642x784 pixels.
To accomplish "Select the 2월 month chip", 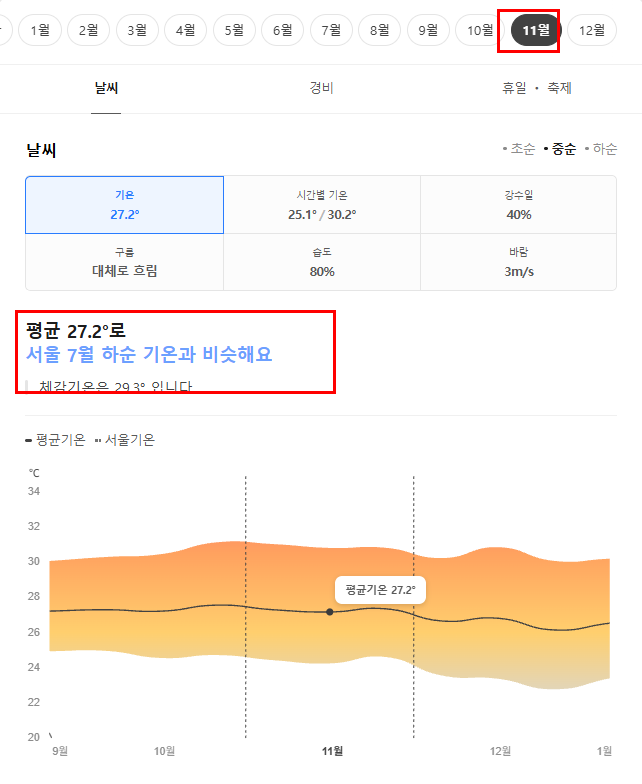I will [x=88, y=30].
